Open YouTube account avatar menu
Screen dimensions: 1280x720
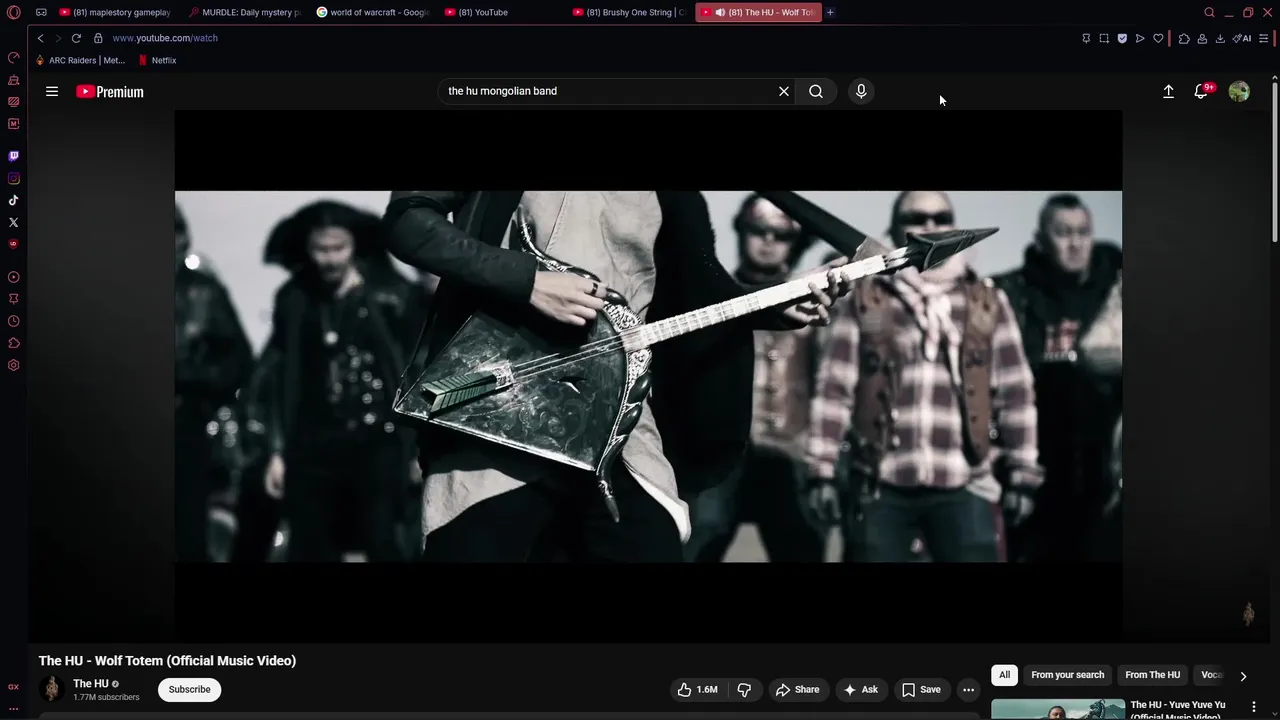pyautogui.click(x=1239, y=91)
